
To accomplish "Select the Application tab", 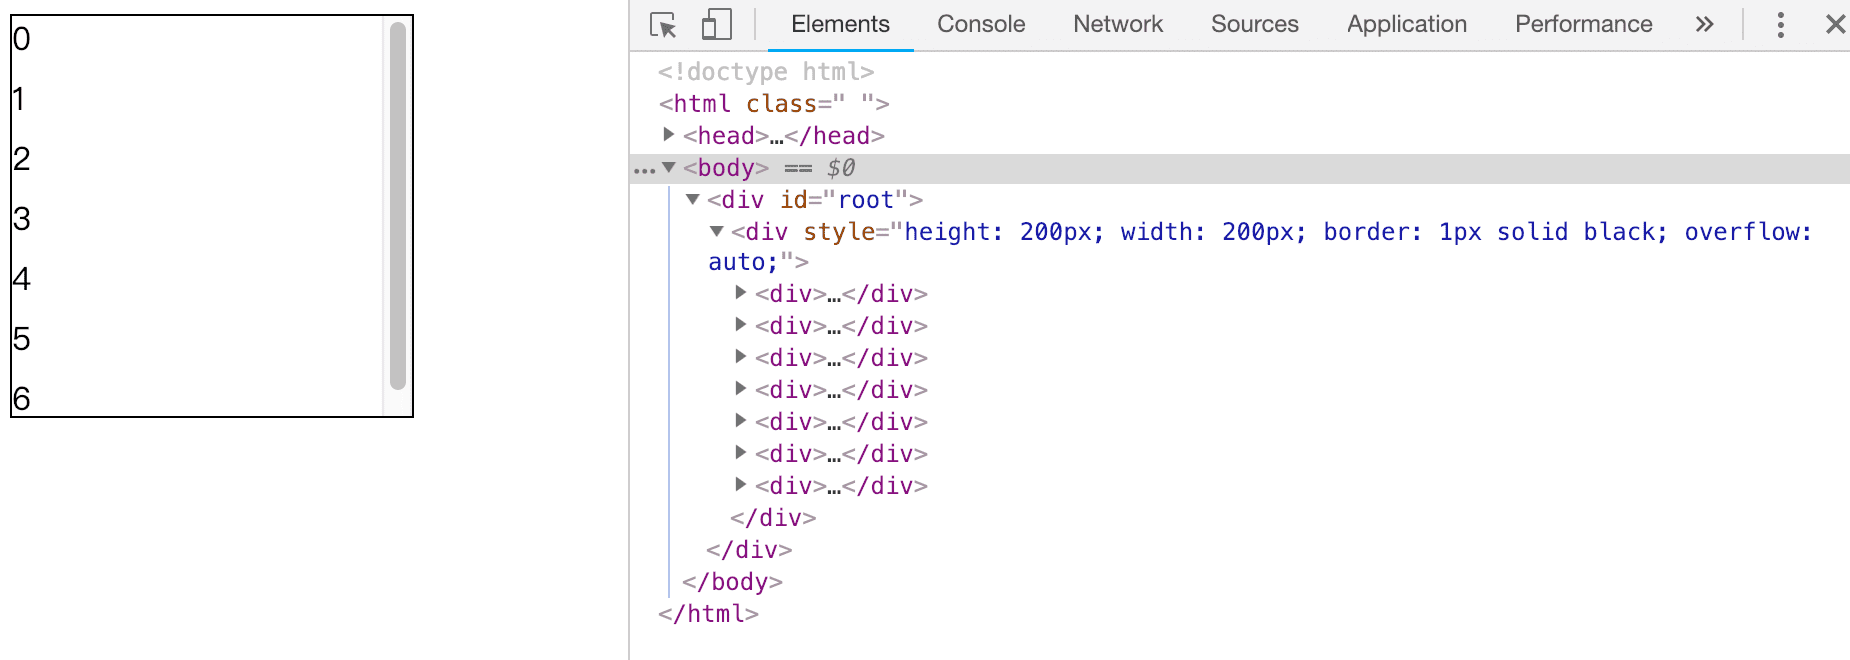I will point(1407,25).
